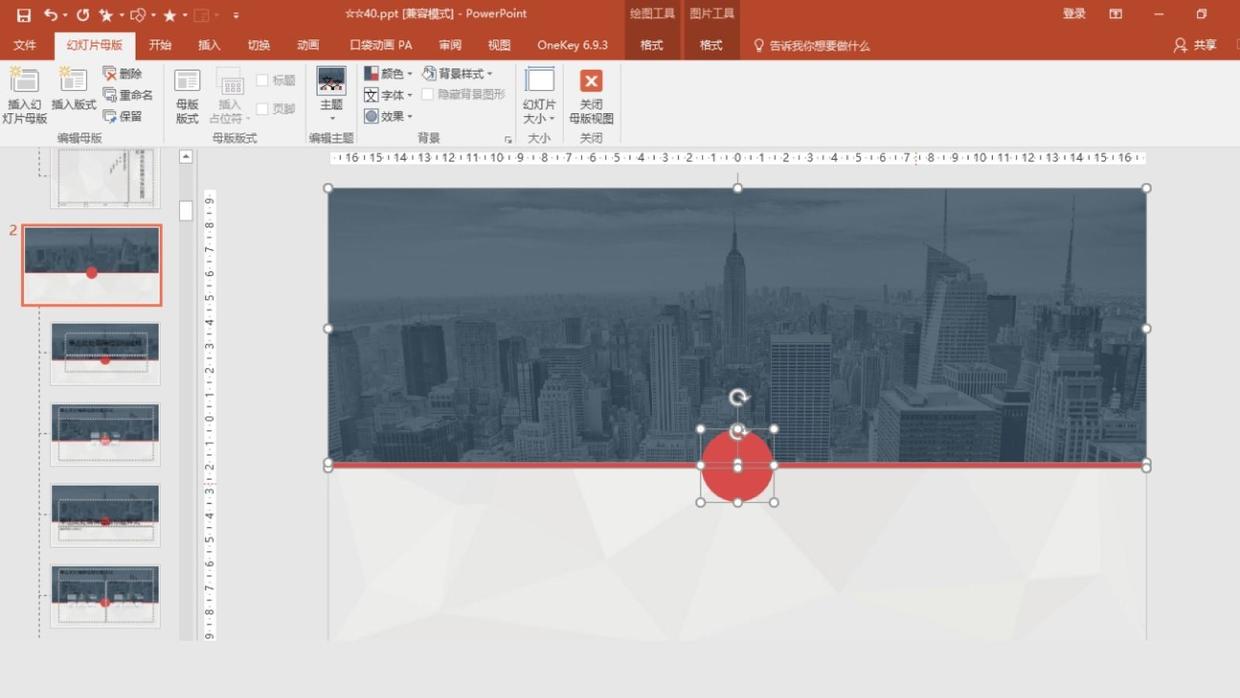Click Insert Slide Master (插入幻灯片母版) icon
This screenshot has height=698, width=1240.
coord(24,95)
